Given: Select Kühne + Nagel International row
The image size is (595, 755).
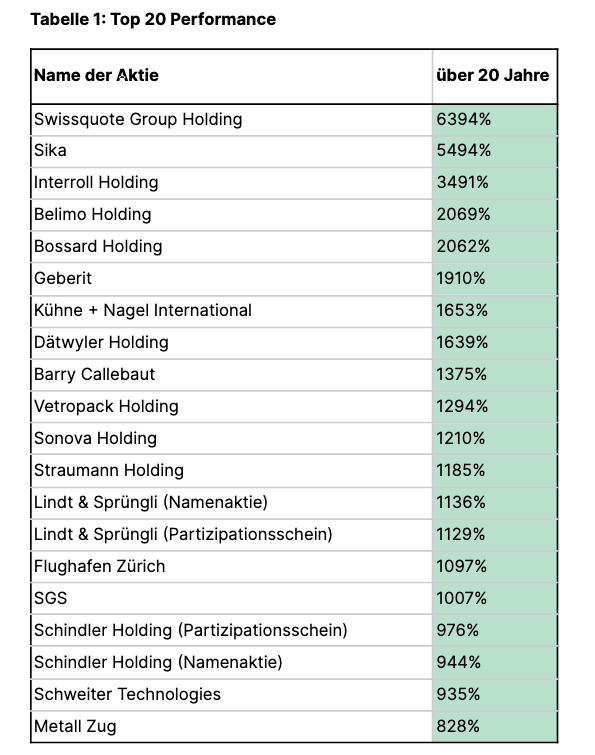Looking at the screenshot, I should [294, 311].
